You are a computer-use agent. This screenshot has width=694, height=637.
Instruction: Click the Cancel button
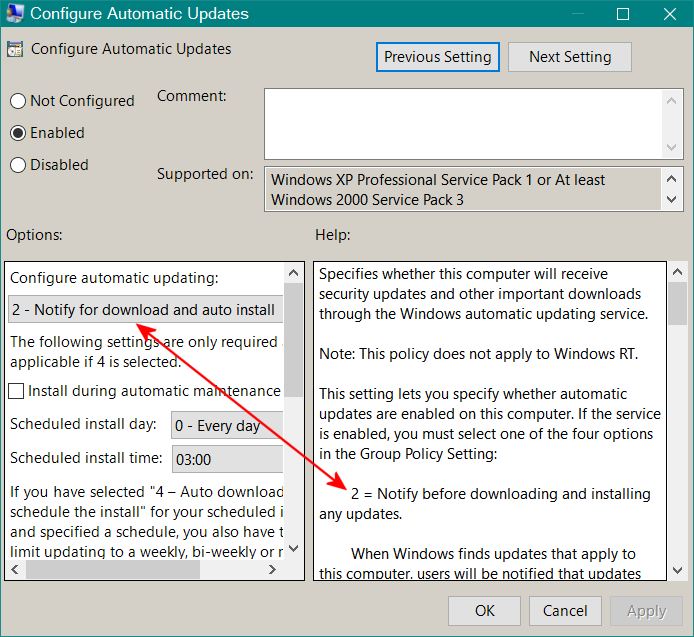[x=565, y=611]
